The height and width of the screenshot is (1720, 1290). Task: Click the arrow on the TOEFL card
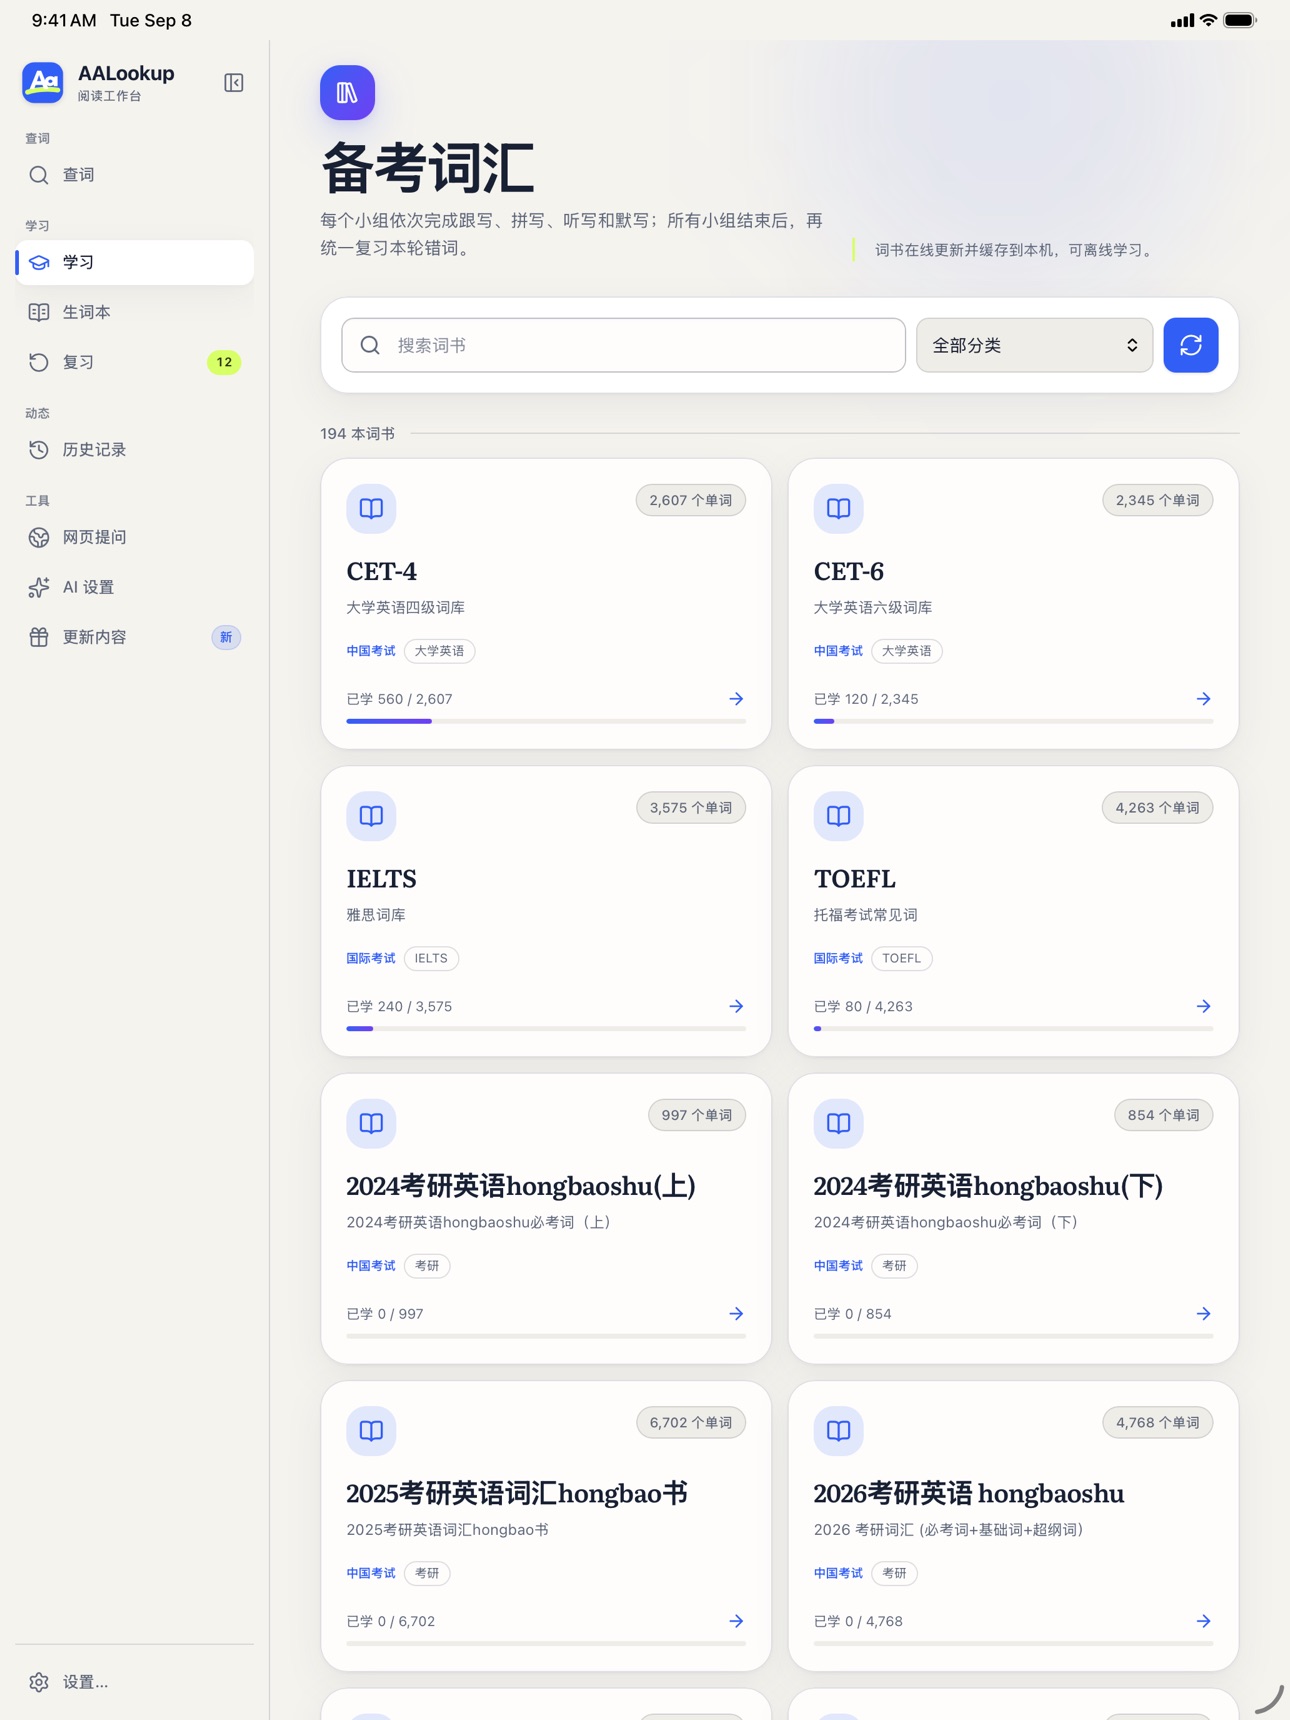(x=1203, y=1006)
